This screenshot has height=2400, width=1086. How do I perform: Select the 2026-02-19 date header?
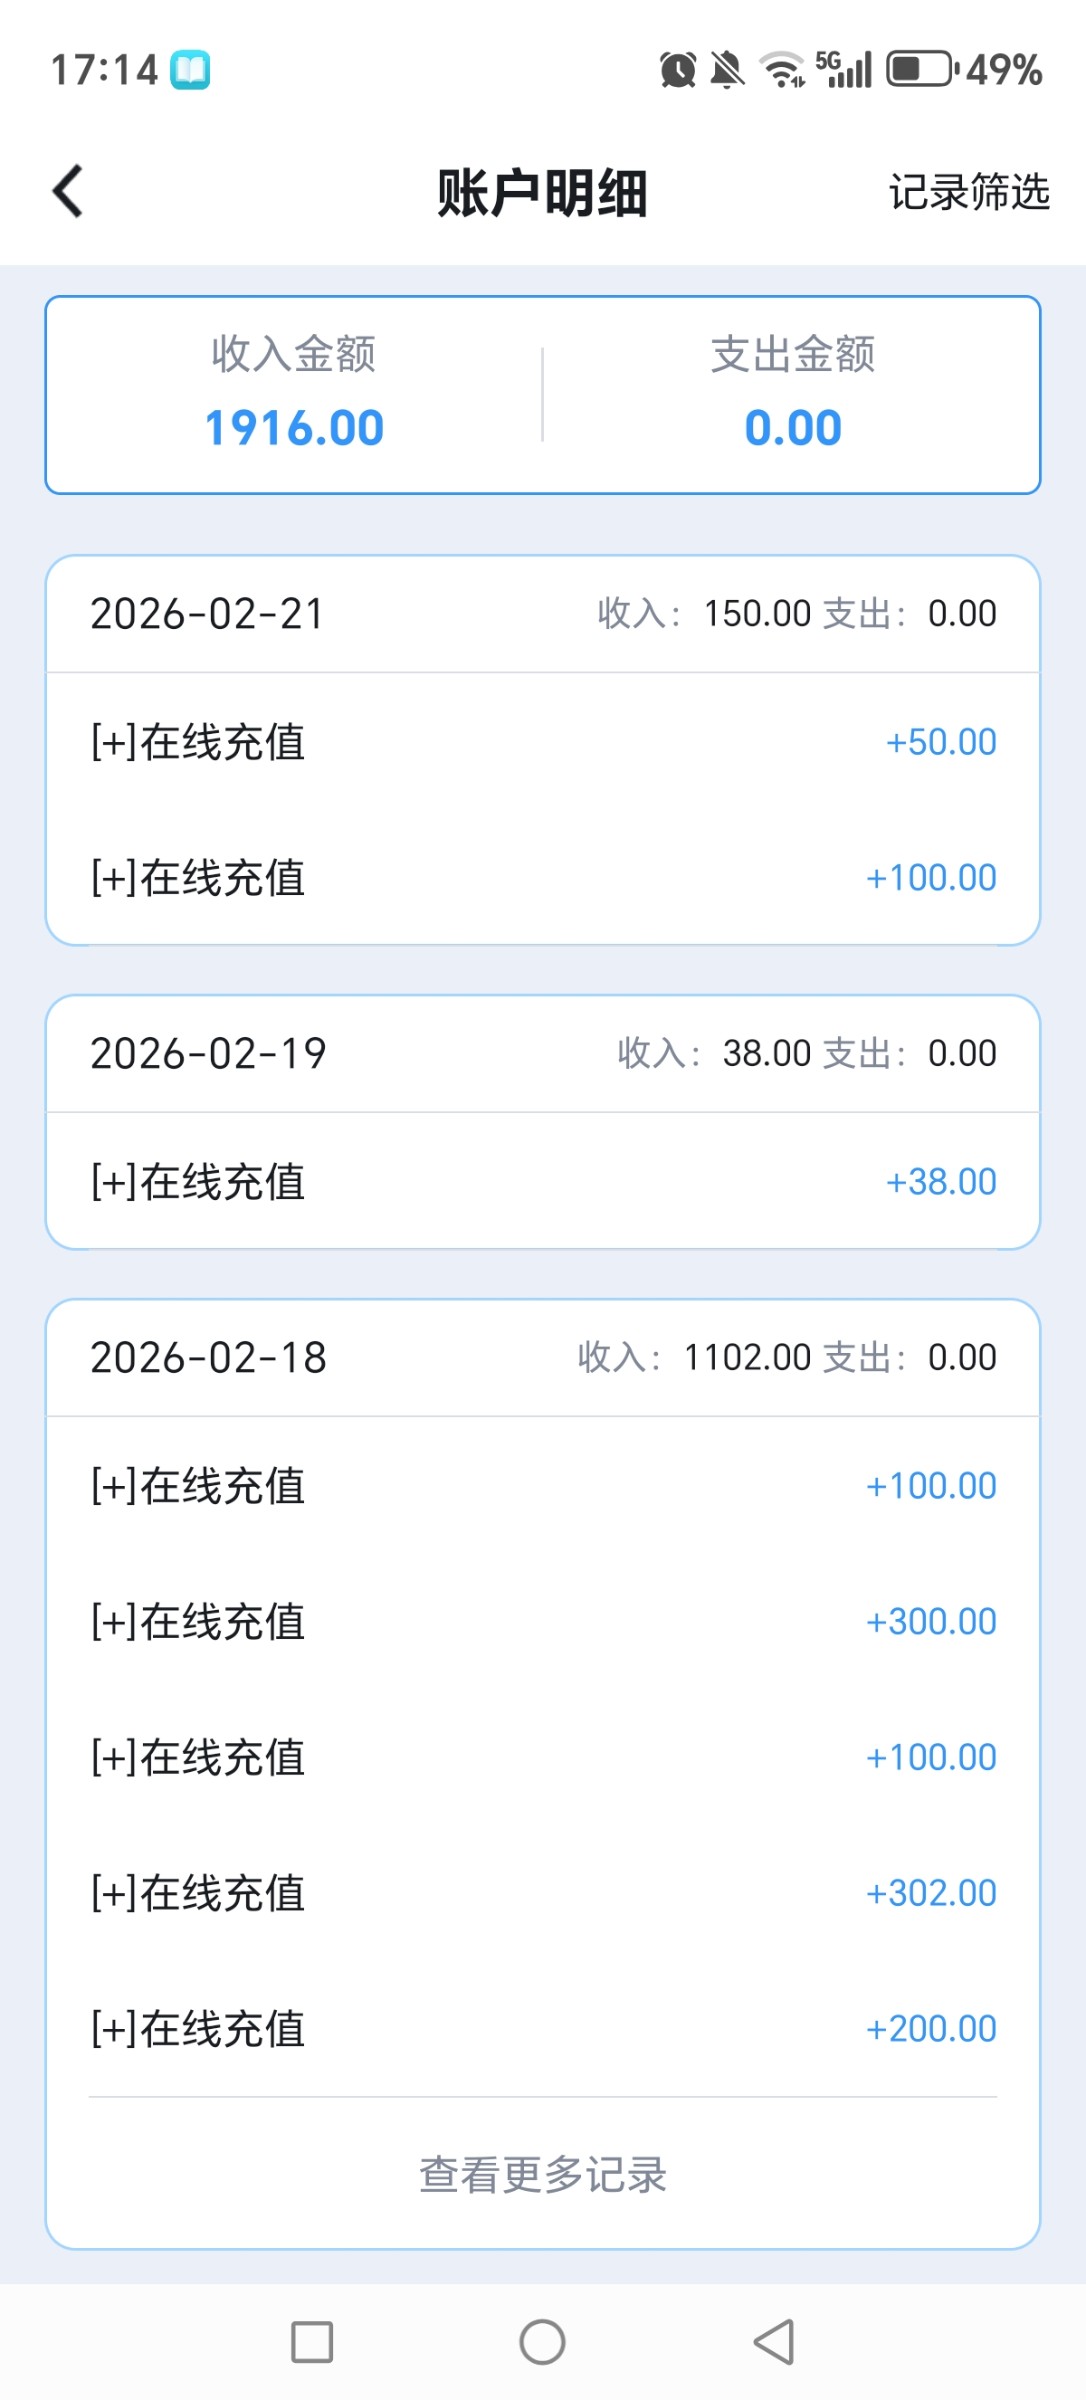pos(208,1054)
